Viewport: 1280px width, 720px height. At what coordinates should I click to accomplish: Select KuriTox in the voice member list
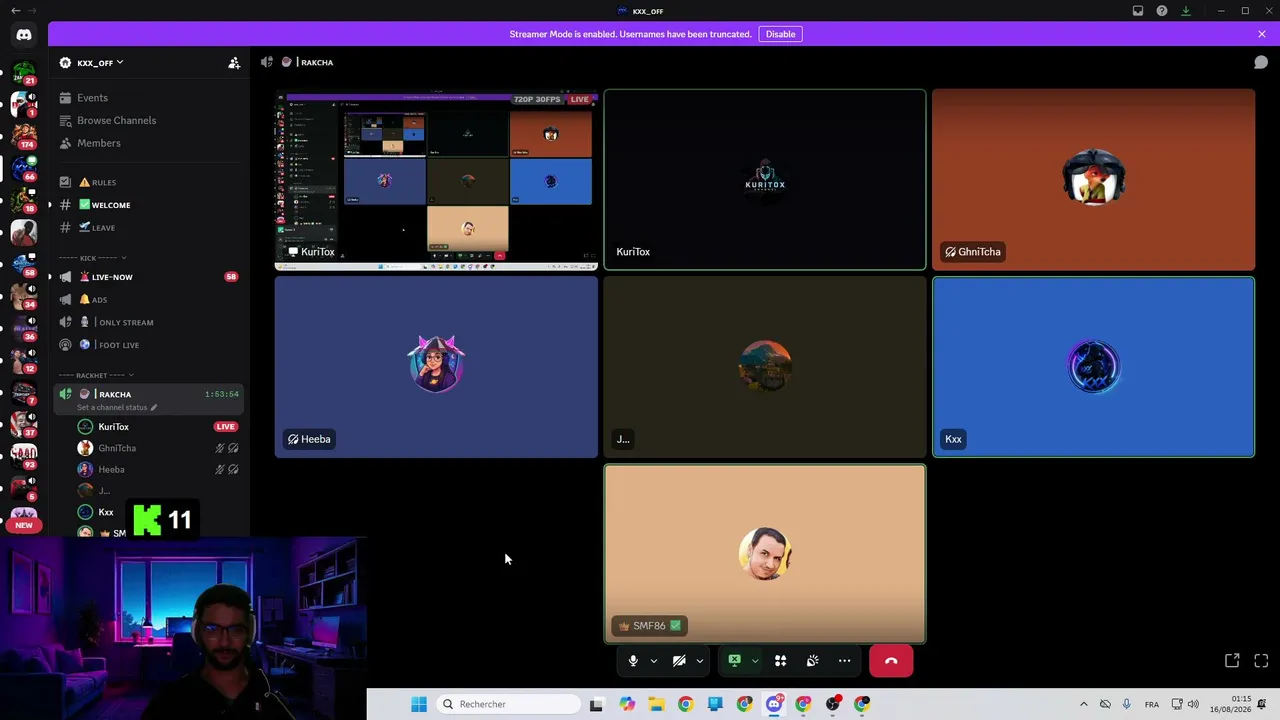[x=113, y=427]
